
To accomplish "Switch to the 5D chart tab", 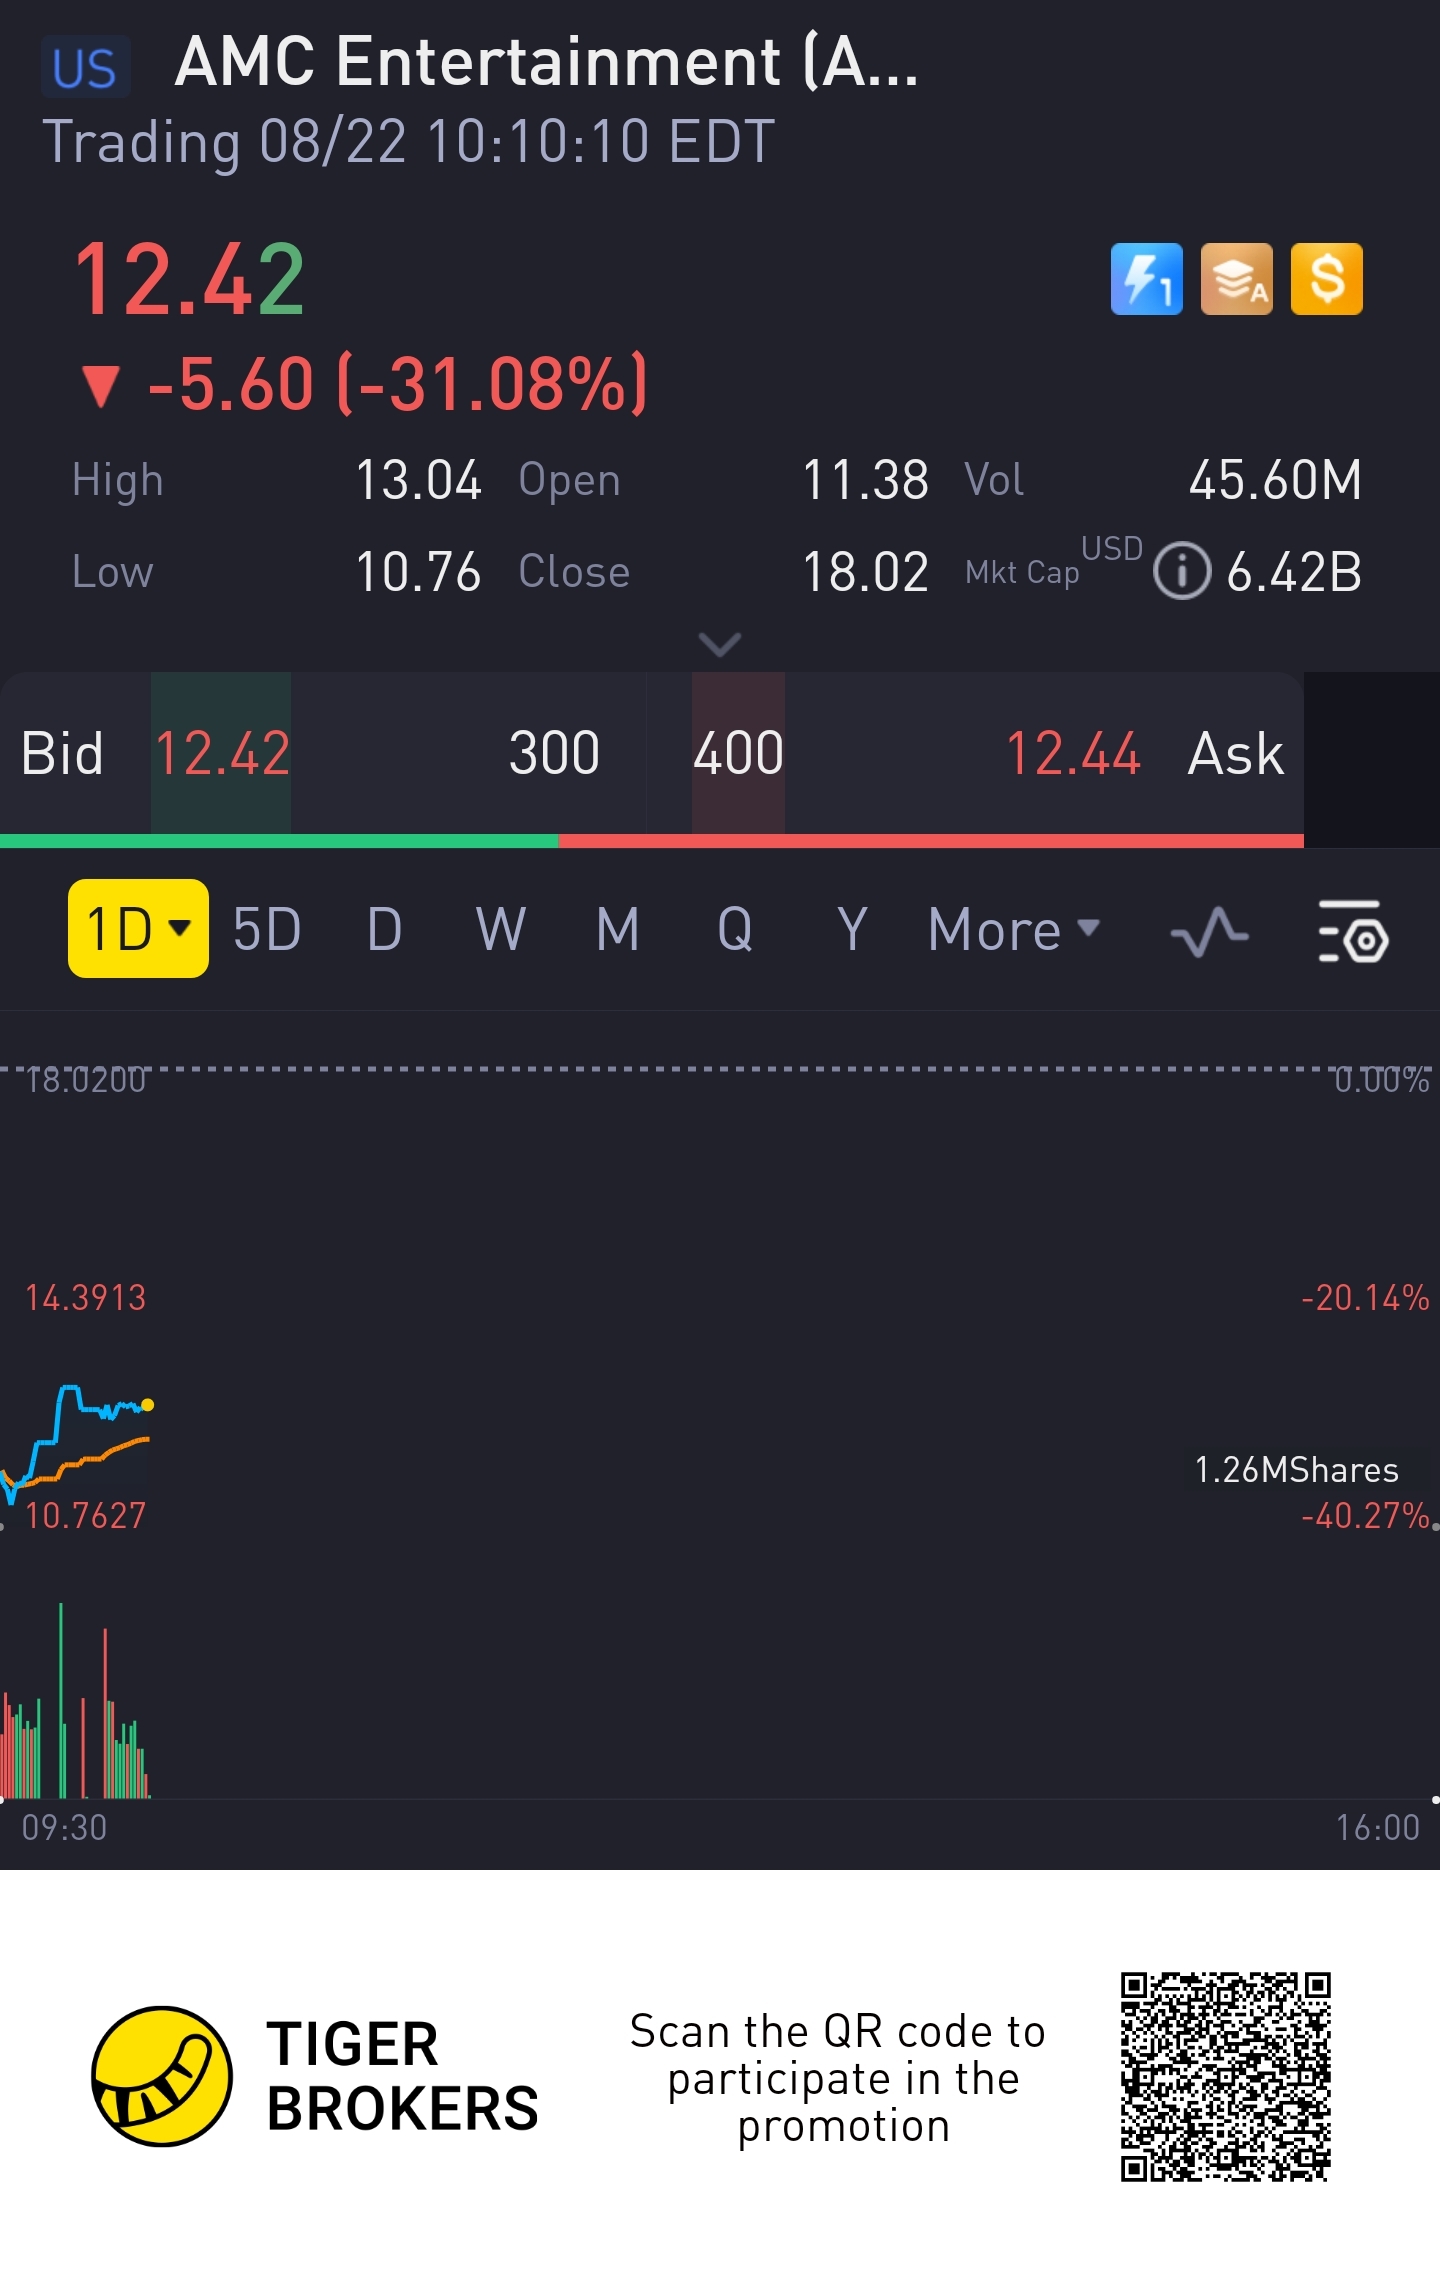I will [x=267, y=930].
